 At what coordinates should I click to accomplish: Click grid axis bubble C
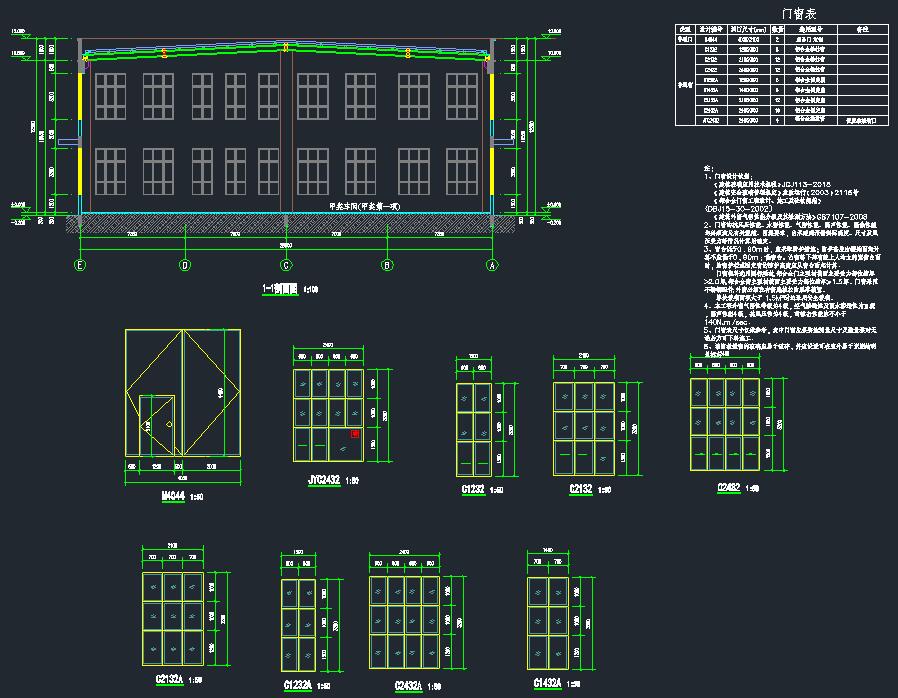coord(286,265)
